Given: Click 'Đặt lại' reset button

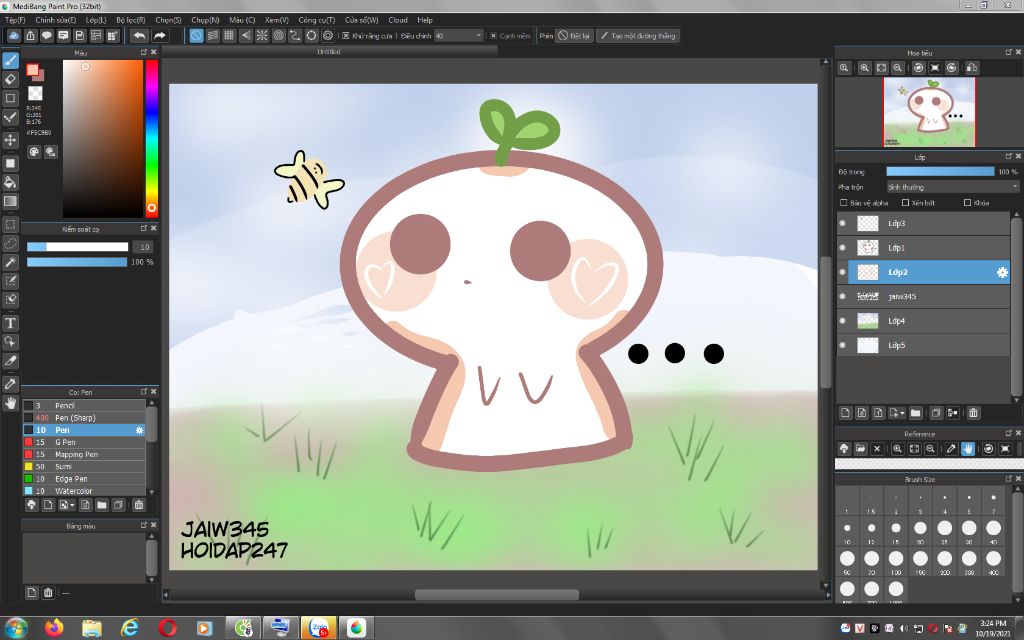Looking at the screenshot, I should [574, 36].
